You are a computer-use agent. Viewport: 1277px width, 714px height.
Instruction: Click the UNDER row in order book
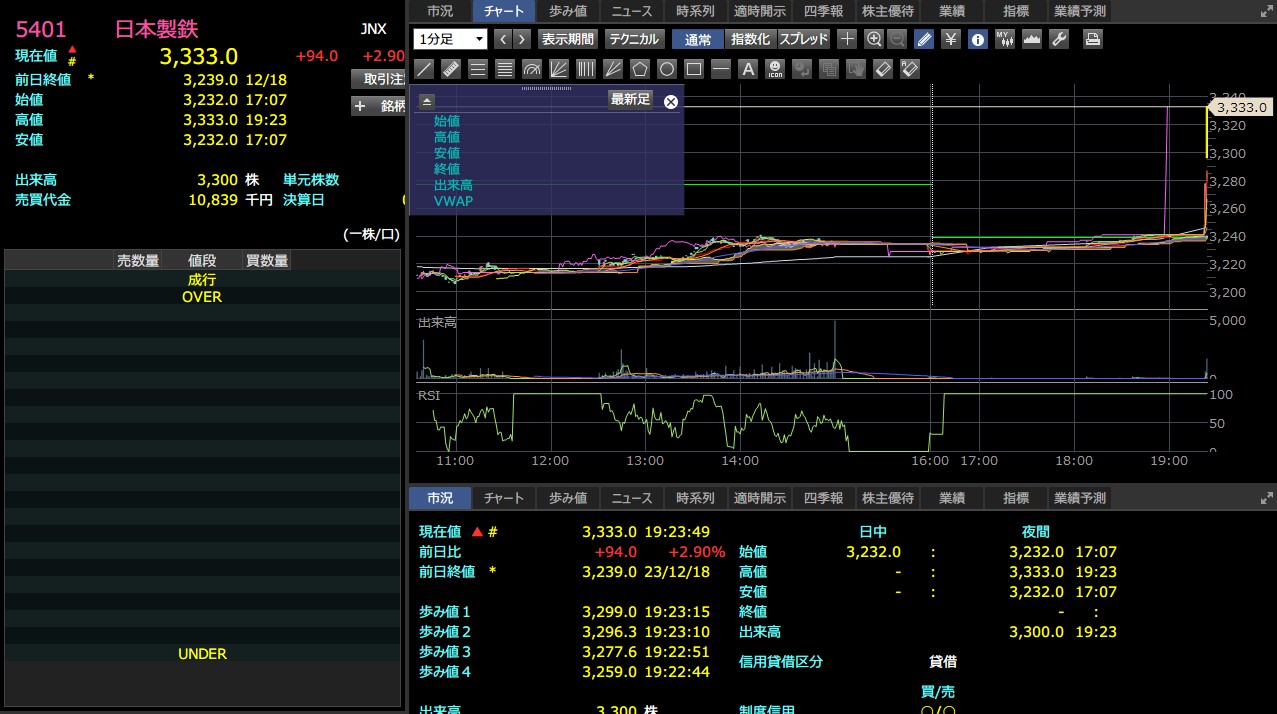tap(202, 654)
